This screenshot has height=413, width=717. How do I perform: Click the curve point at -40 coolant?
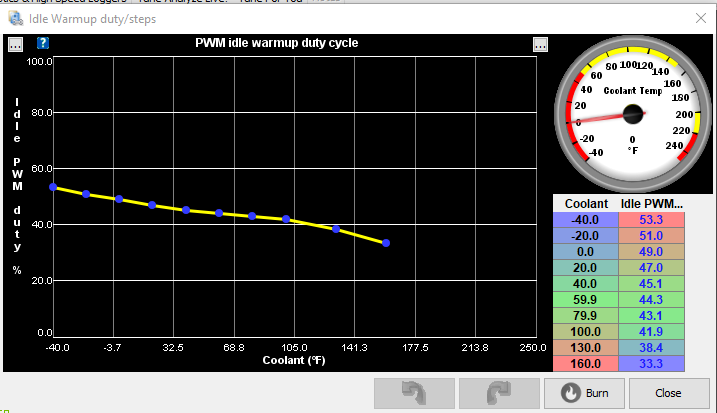[53, 187]
